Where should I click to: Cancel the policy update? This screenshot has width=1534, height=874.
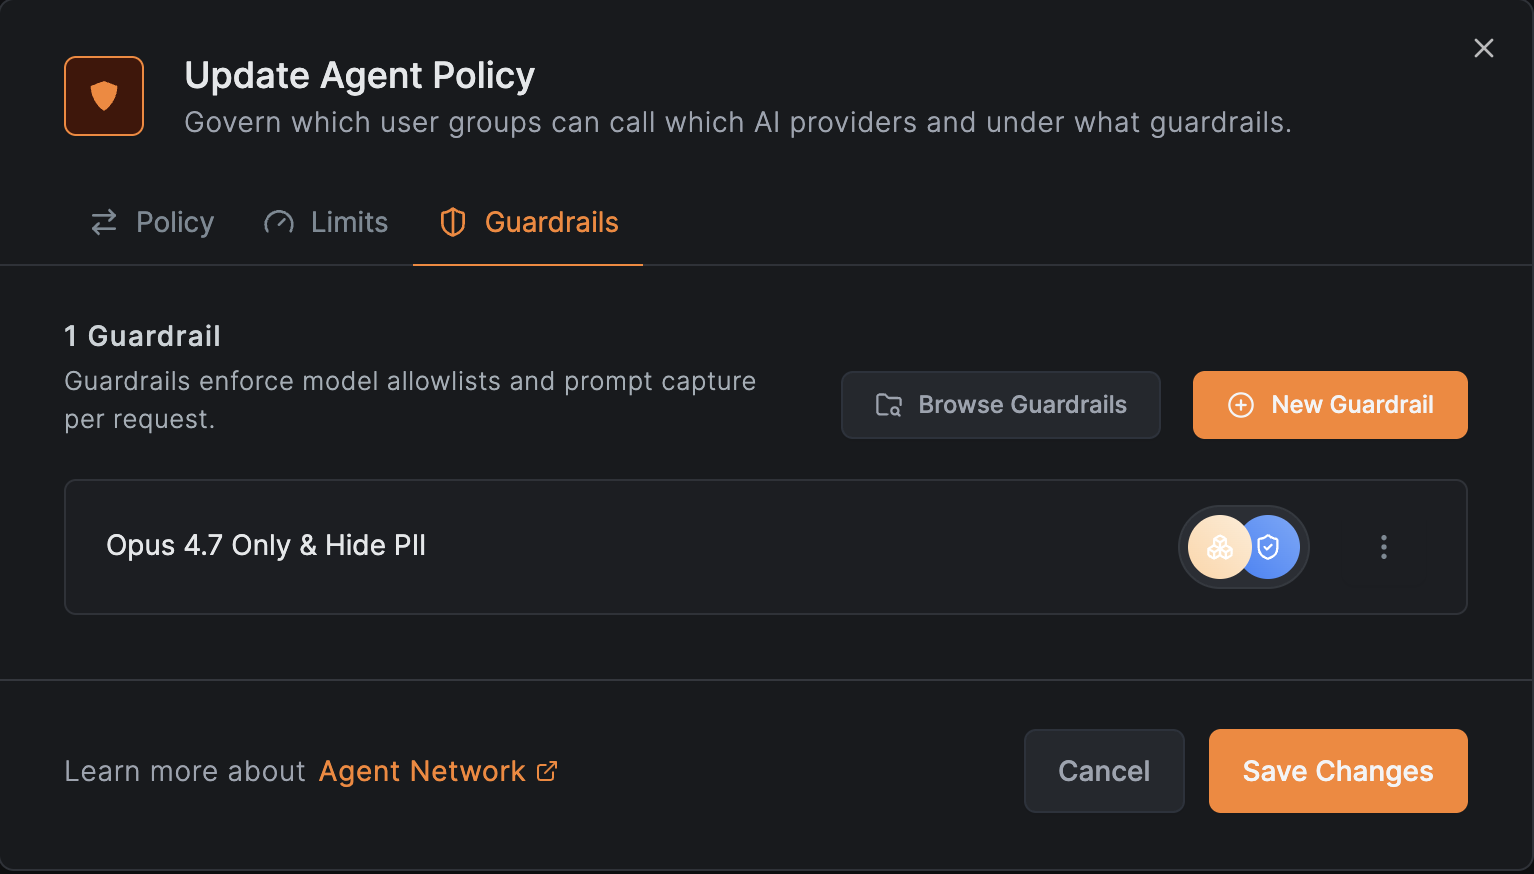tap(1104, 771)
